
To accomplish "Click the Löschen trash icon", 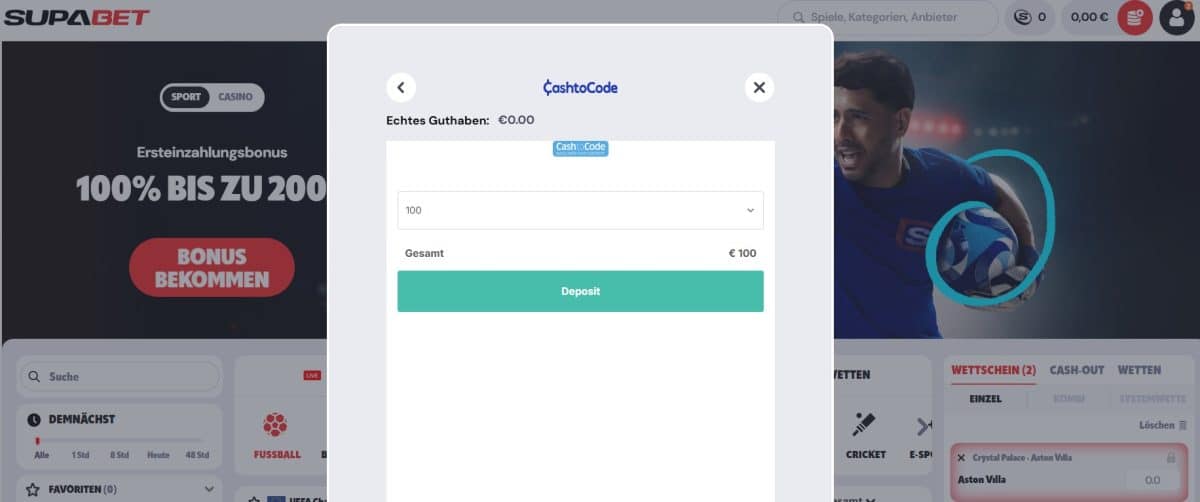I will point(1183,425).
